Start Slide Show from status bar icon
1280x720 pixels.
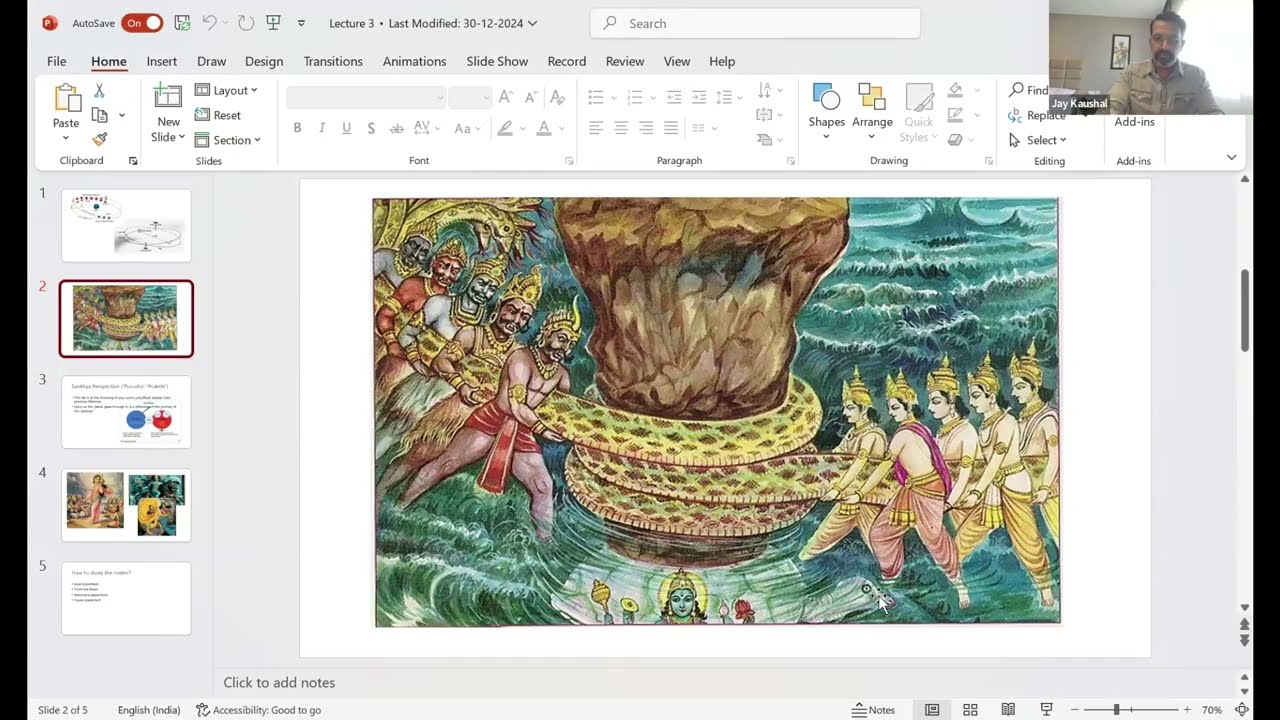pyautogui.click(x=1046, y=710)
